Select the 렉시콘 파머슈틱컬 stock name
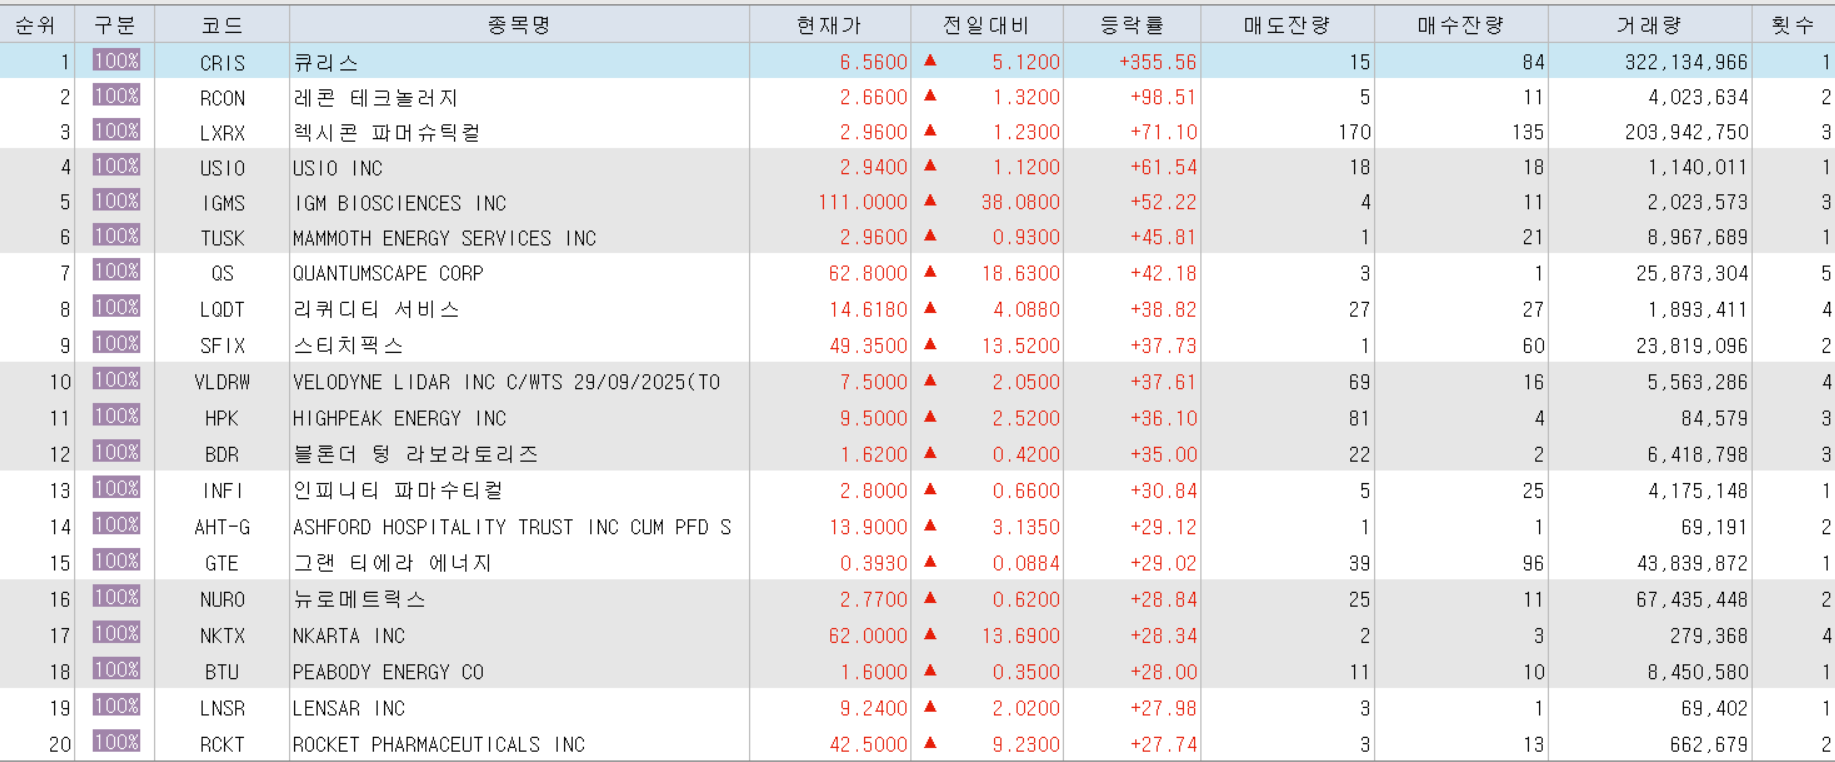 point(387,133)
